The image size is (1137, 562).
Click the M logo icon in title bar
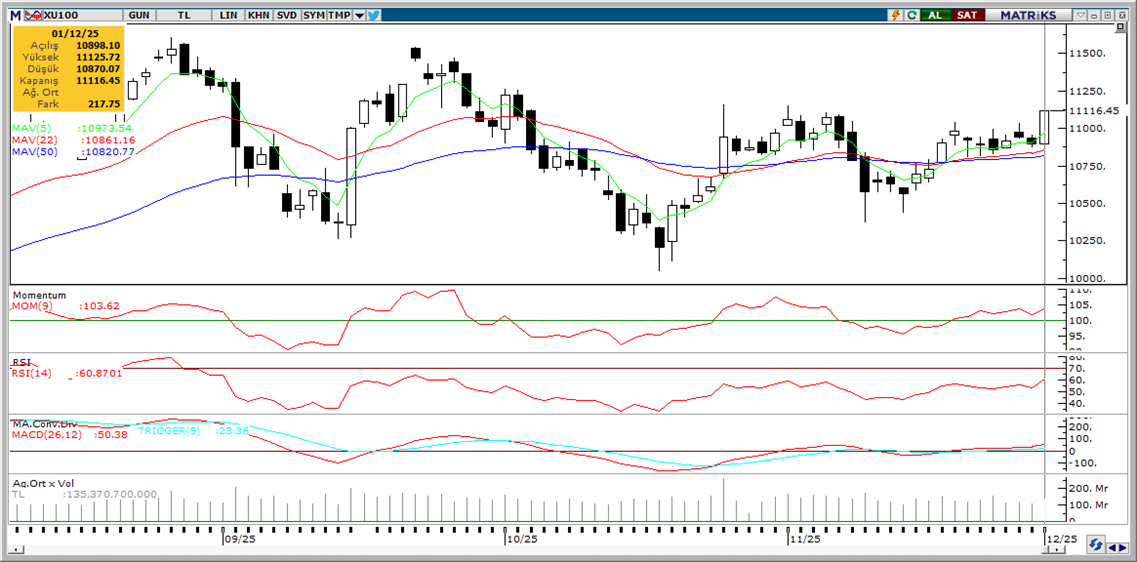pyautogui.click(x=14, y=15)
